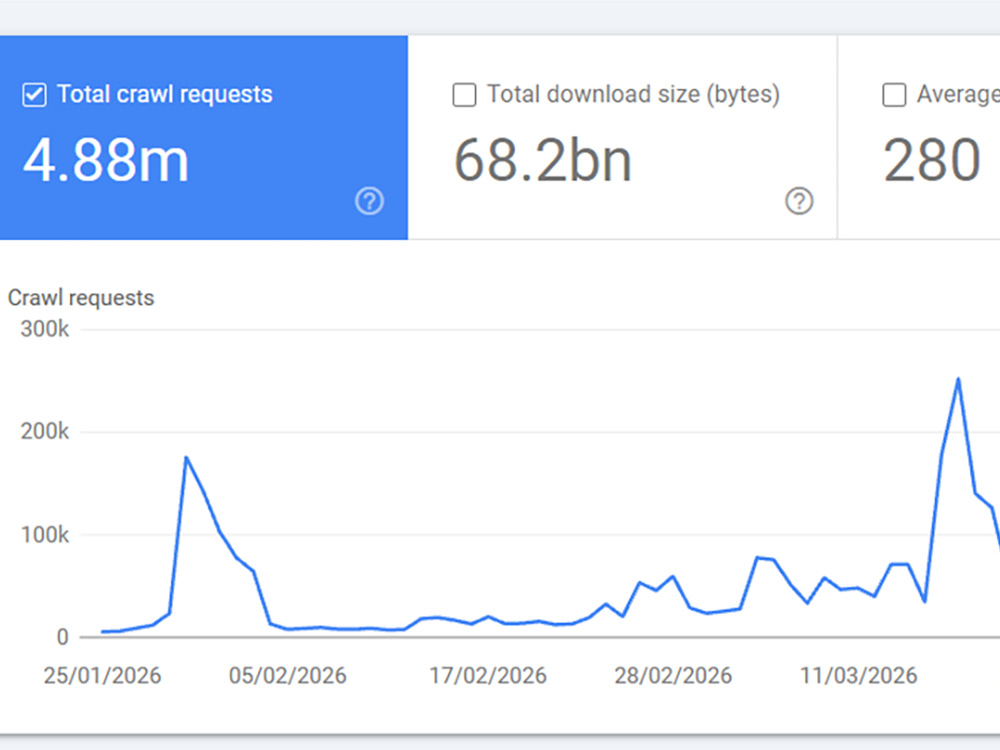
Task: Select the 4.88m crawl requests figure
Action: tap(106, 160)
